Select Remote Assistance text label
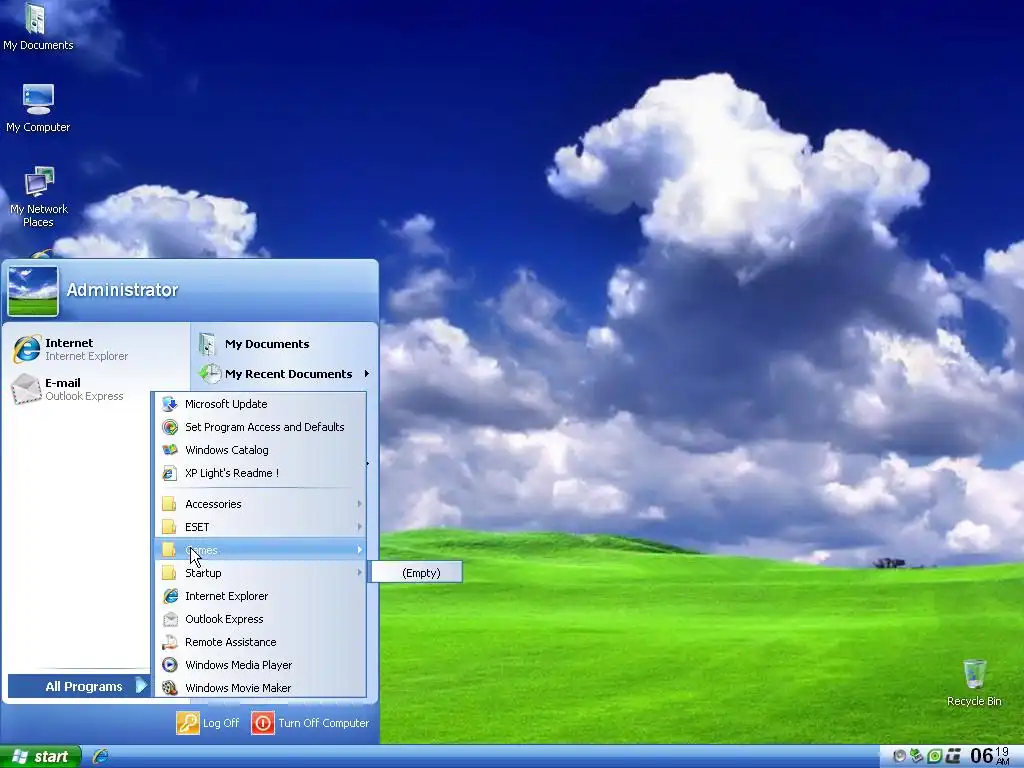Image resolution: width=1024 pixels, height=768 pixels. coord(231,642)
